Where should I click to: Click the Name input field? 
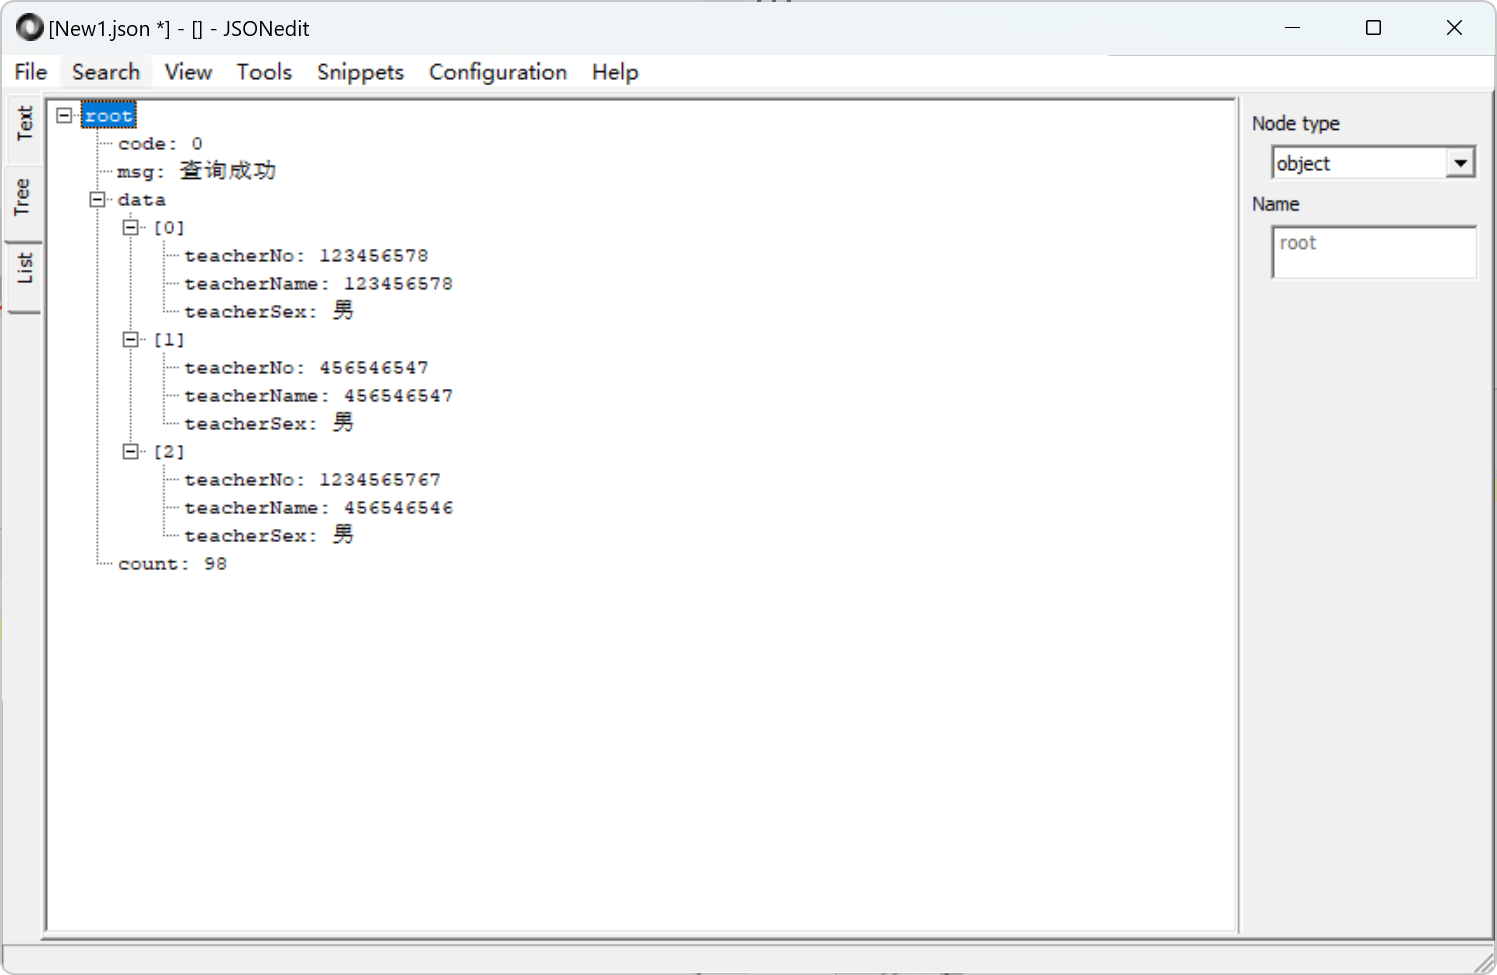[1373, 252]
